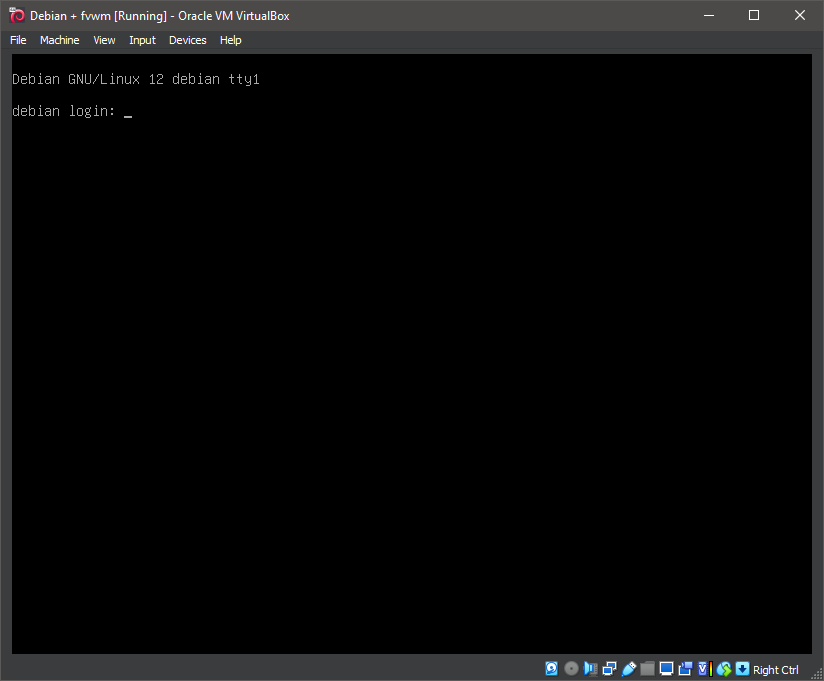Click the hard disk activity indicator icon
This screenshot has width=824, height=681.
pos(551,669)
